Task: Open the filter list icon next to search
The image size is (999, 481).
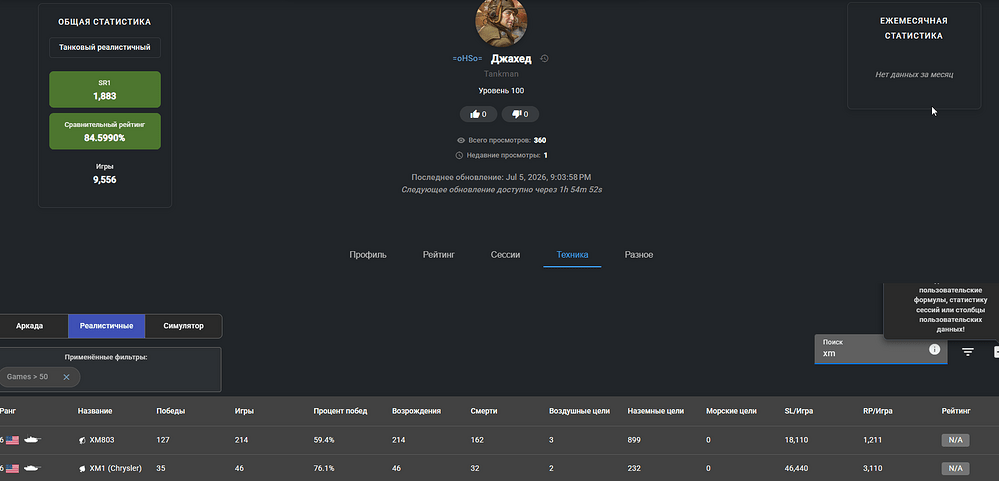Action: click(968, 352)
